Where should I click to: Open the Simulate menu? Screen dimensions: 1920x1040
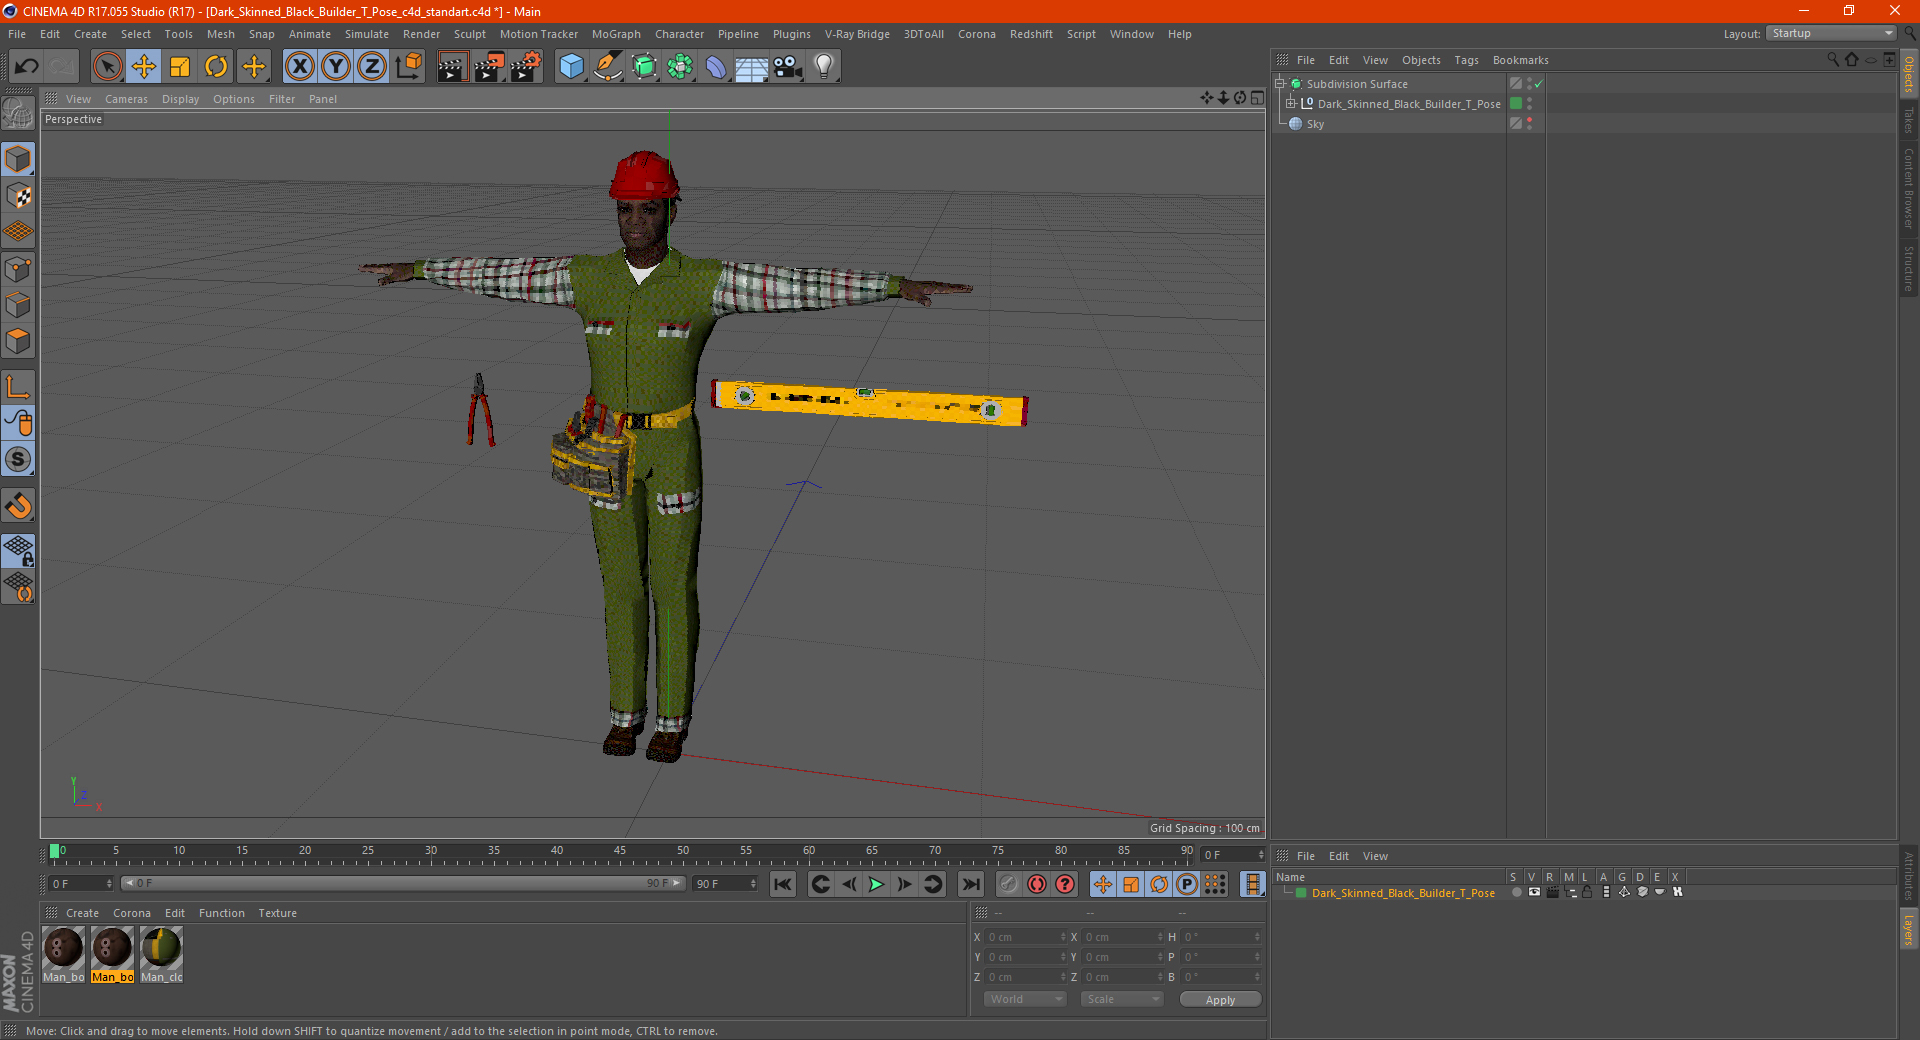[x=367, y=34]
